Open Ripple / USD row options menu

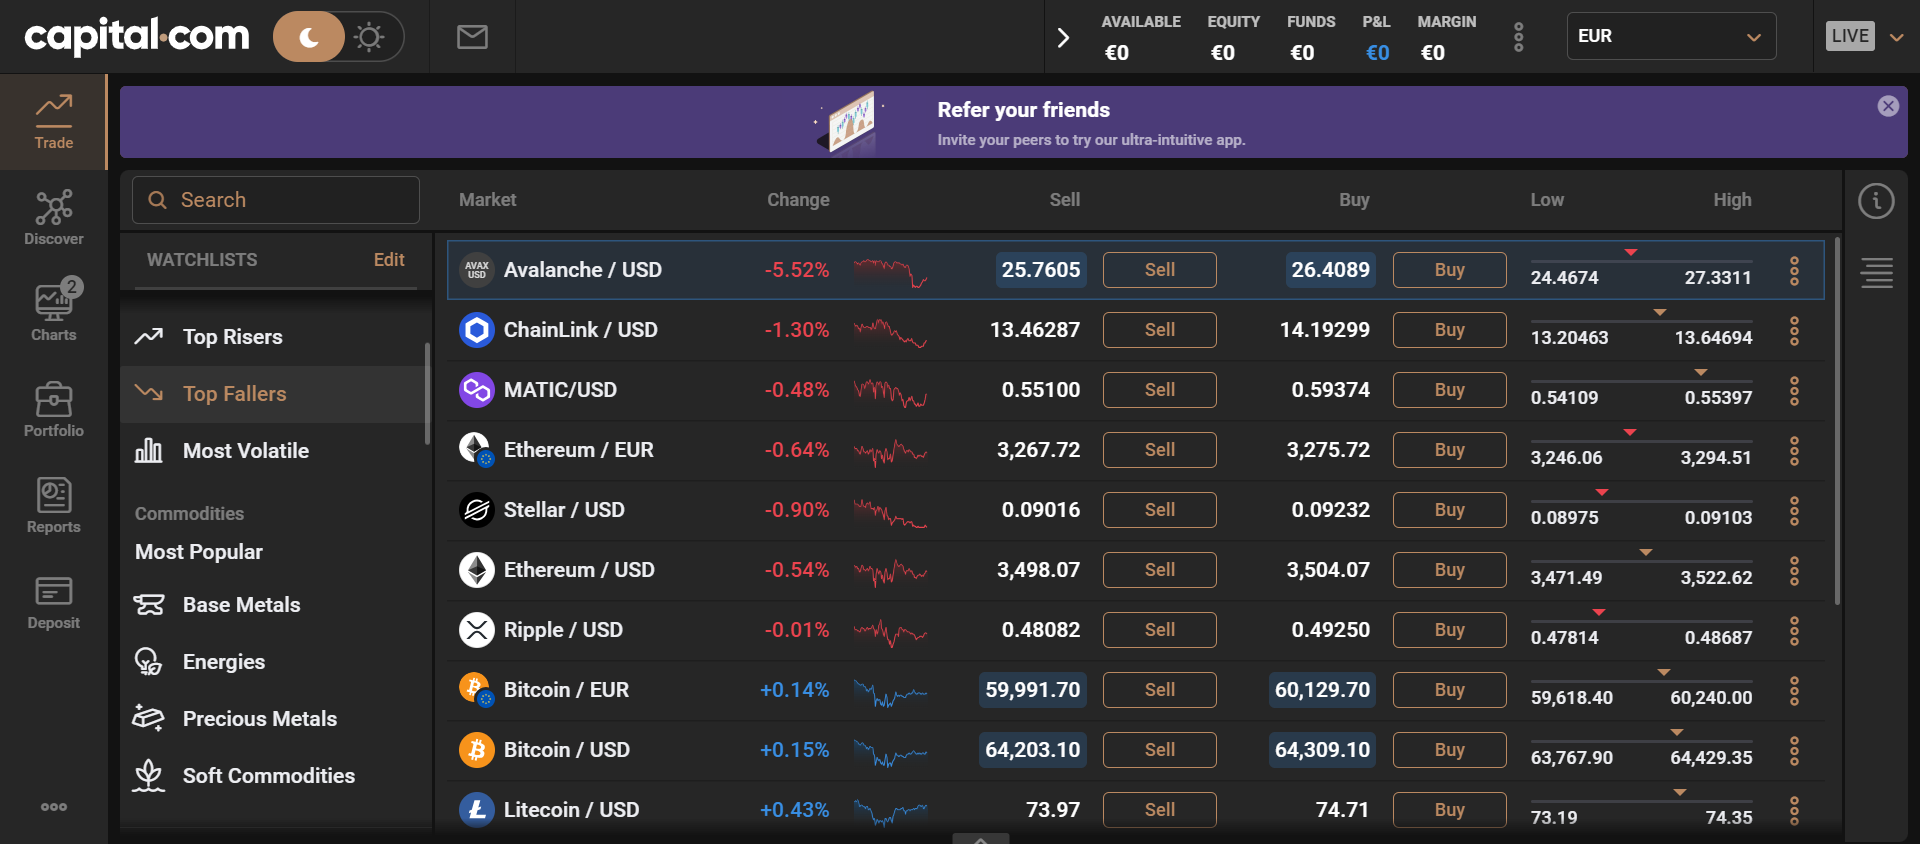pyautogui.click(x=1794, y=630)
